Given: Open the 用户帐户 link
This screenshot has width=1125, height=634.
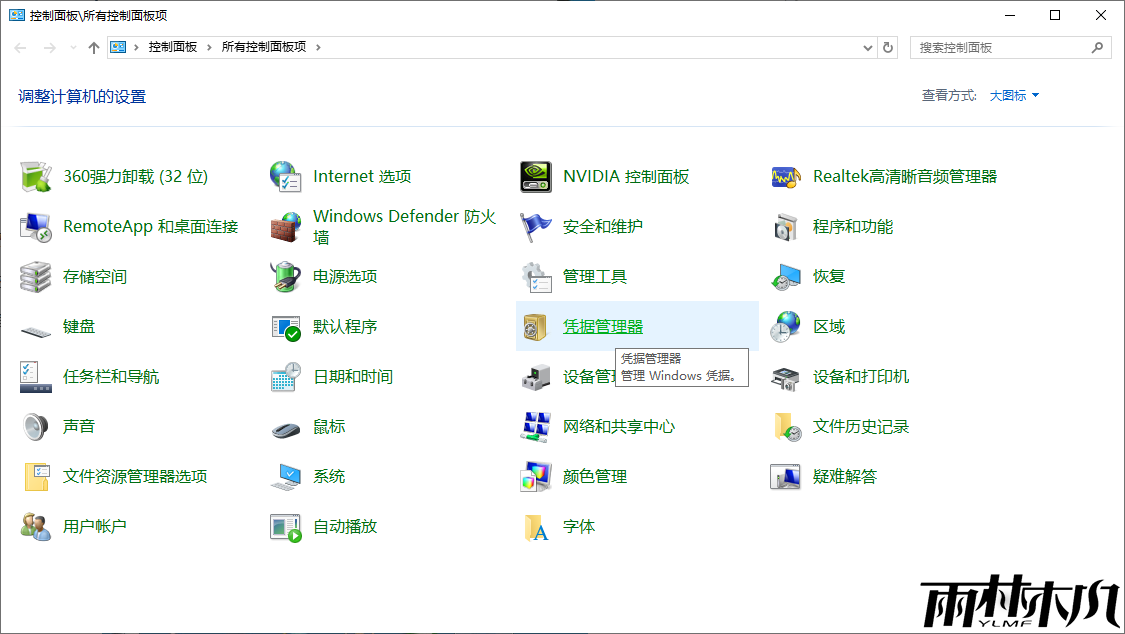Looking at the screenshot, I should tap(95, 527).
